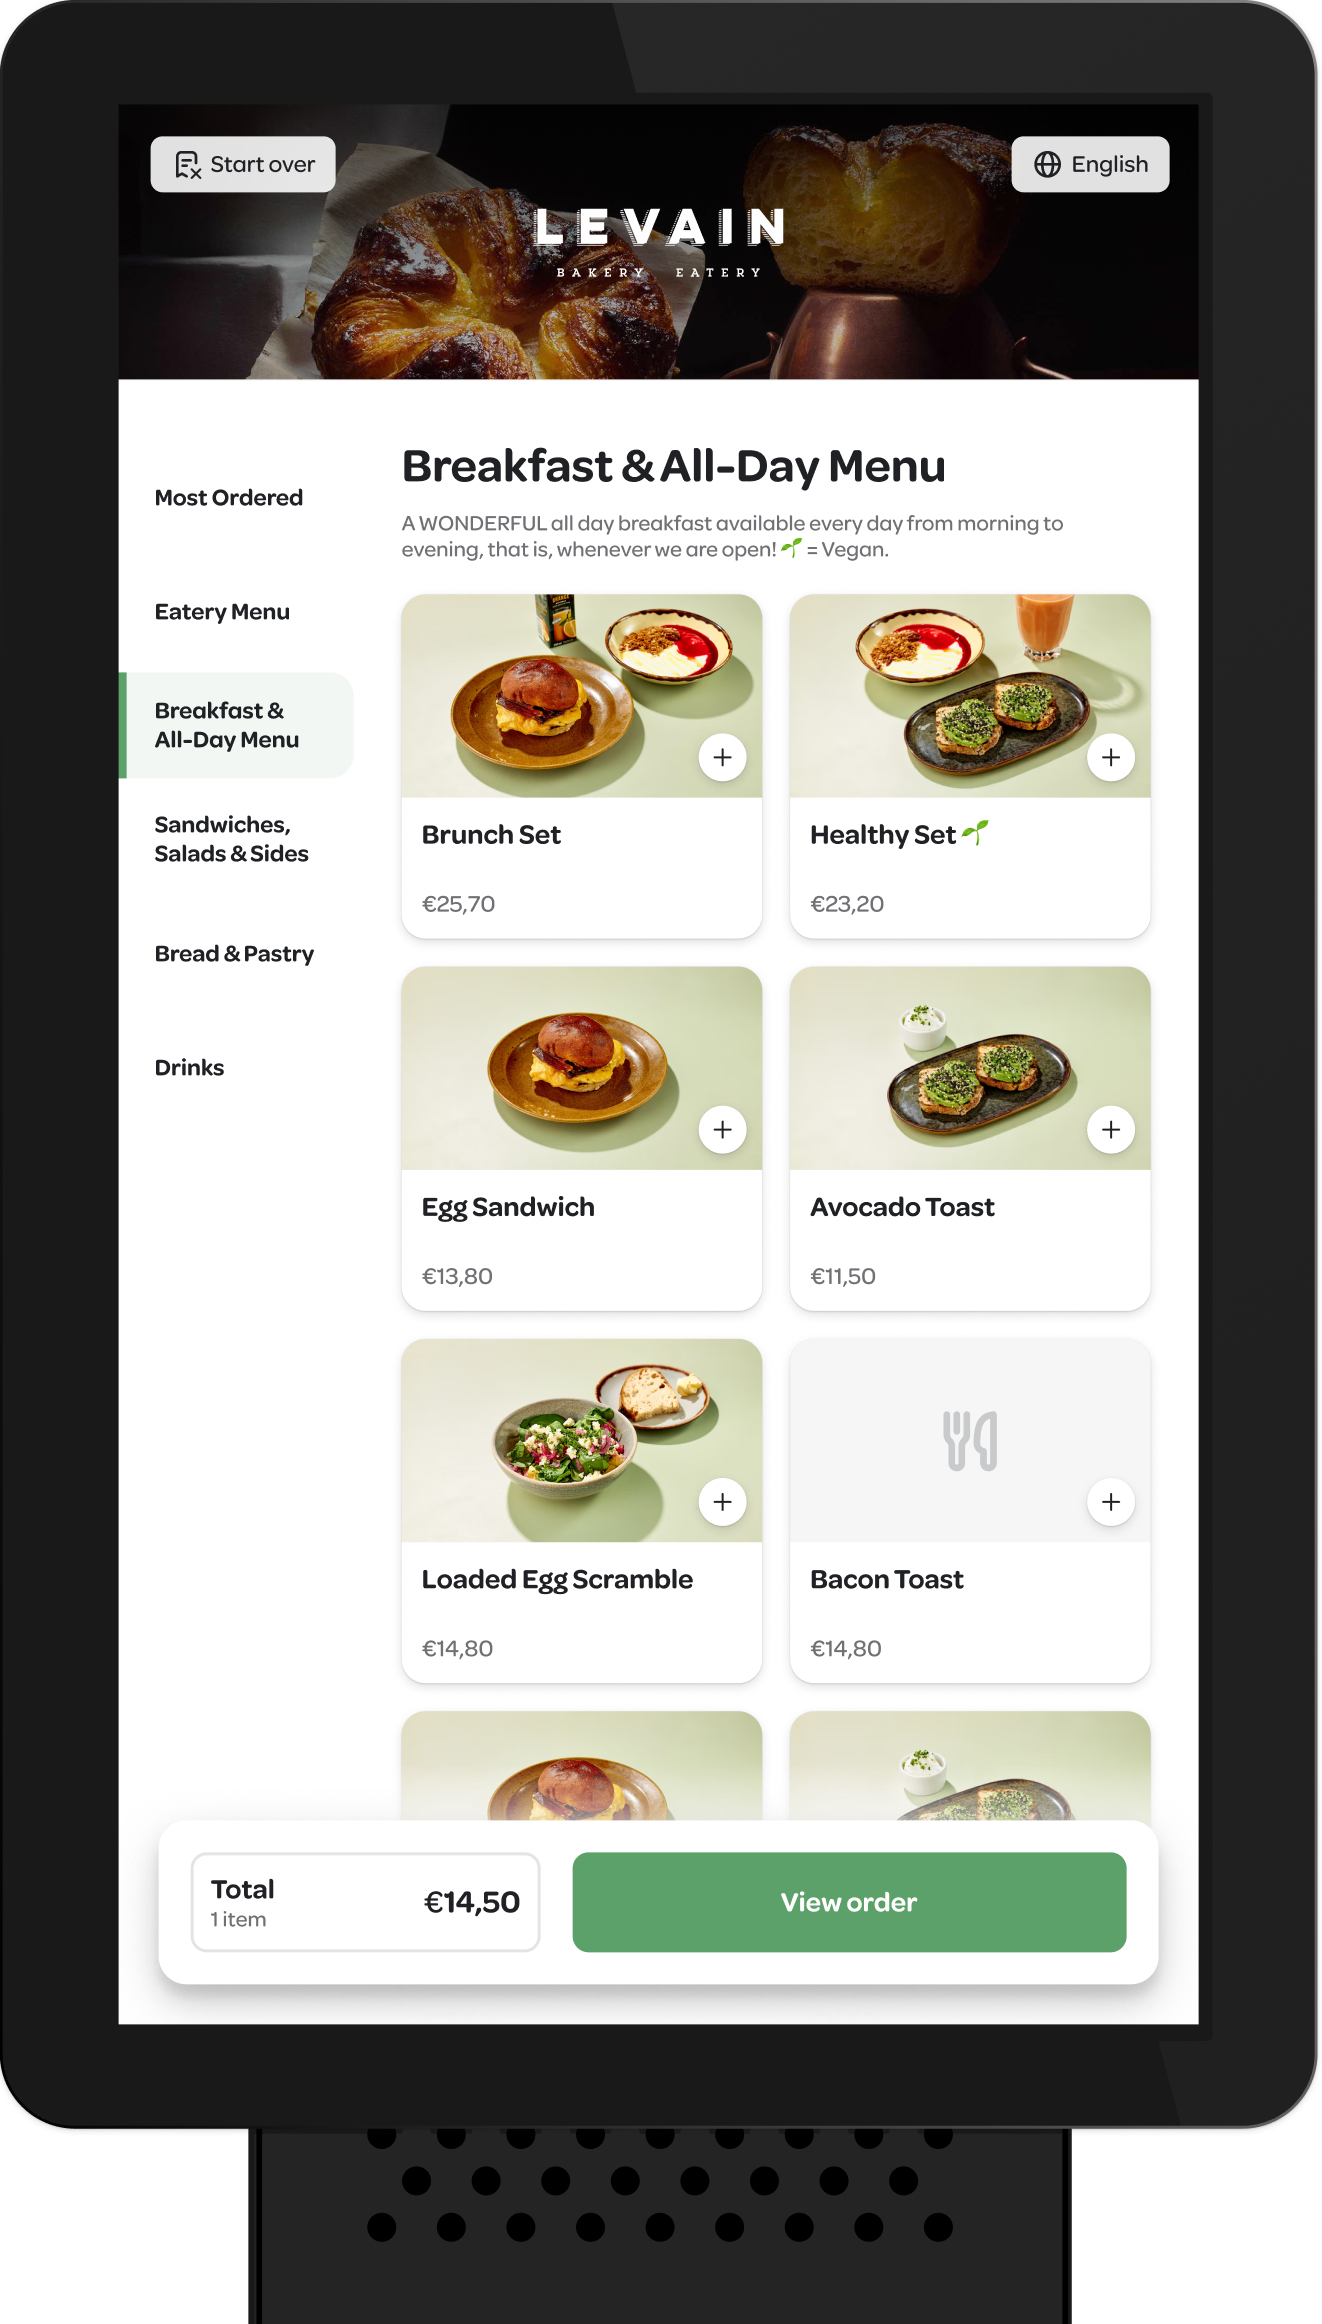Add Avocado Toast via plus icon

[1110, 1129]
